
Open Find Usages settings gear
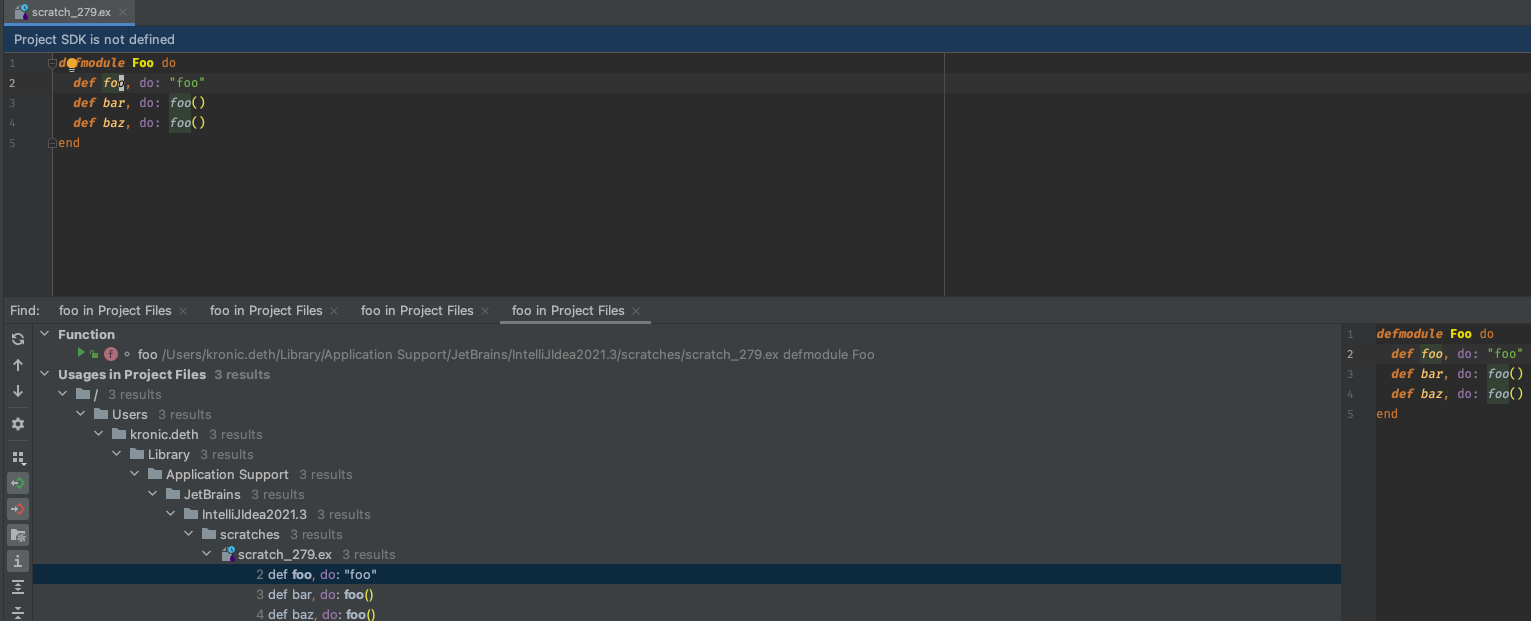(x=17, y=423)
